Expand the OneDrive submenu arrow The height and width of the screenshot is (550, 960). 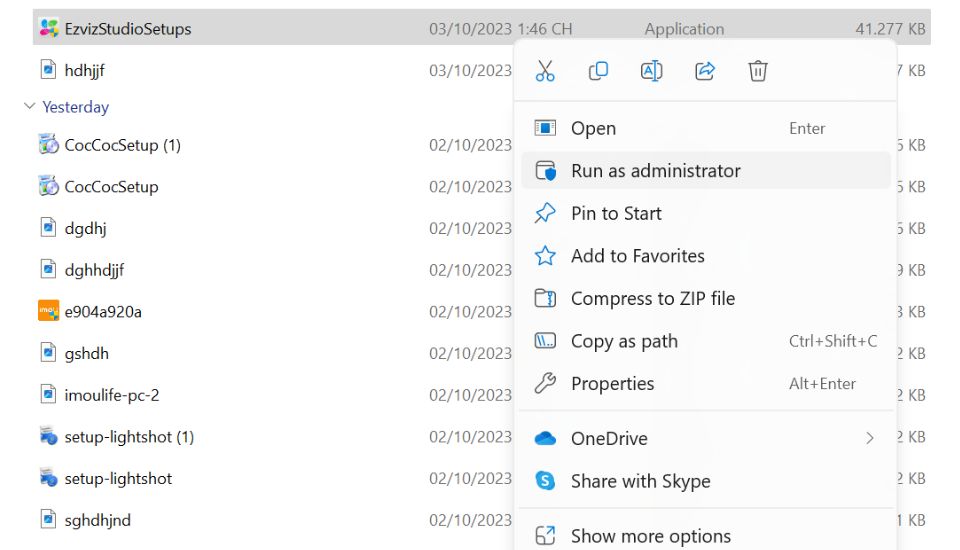click(869, 438)
